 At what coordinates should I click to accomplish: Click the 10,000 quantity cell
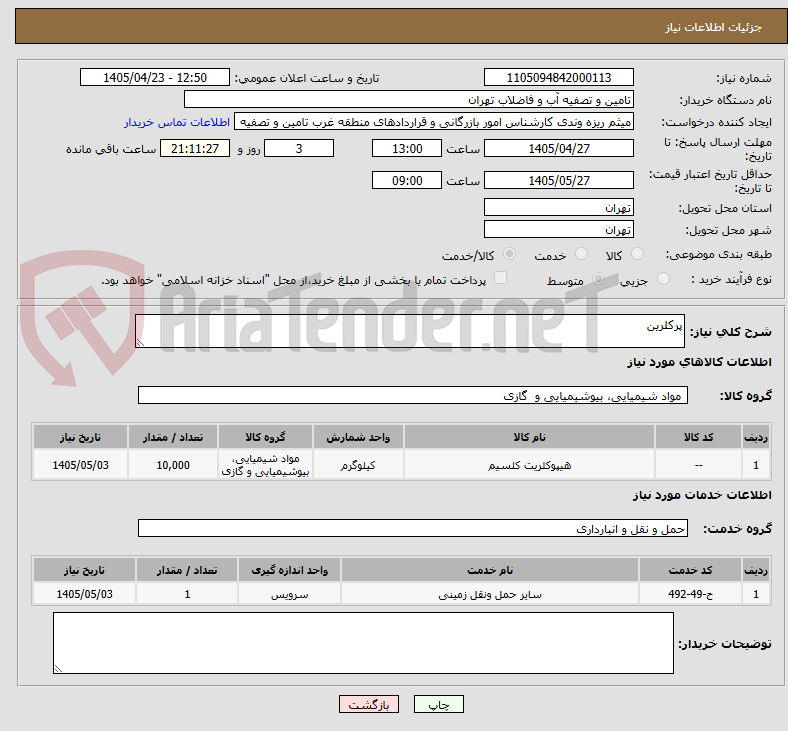click(172, 465)
